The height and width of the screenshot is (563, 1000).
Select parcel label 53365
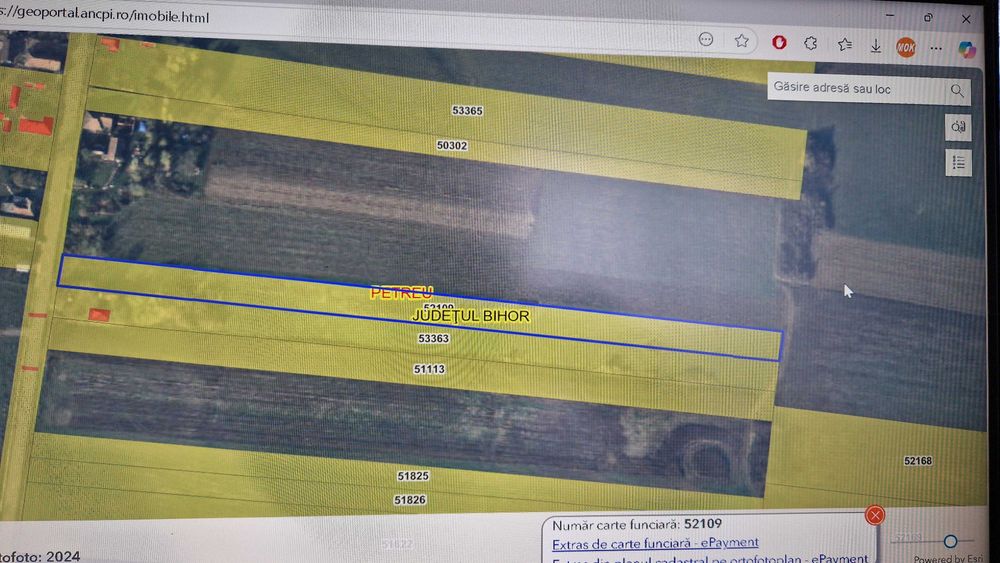tap(467, 110)
